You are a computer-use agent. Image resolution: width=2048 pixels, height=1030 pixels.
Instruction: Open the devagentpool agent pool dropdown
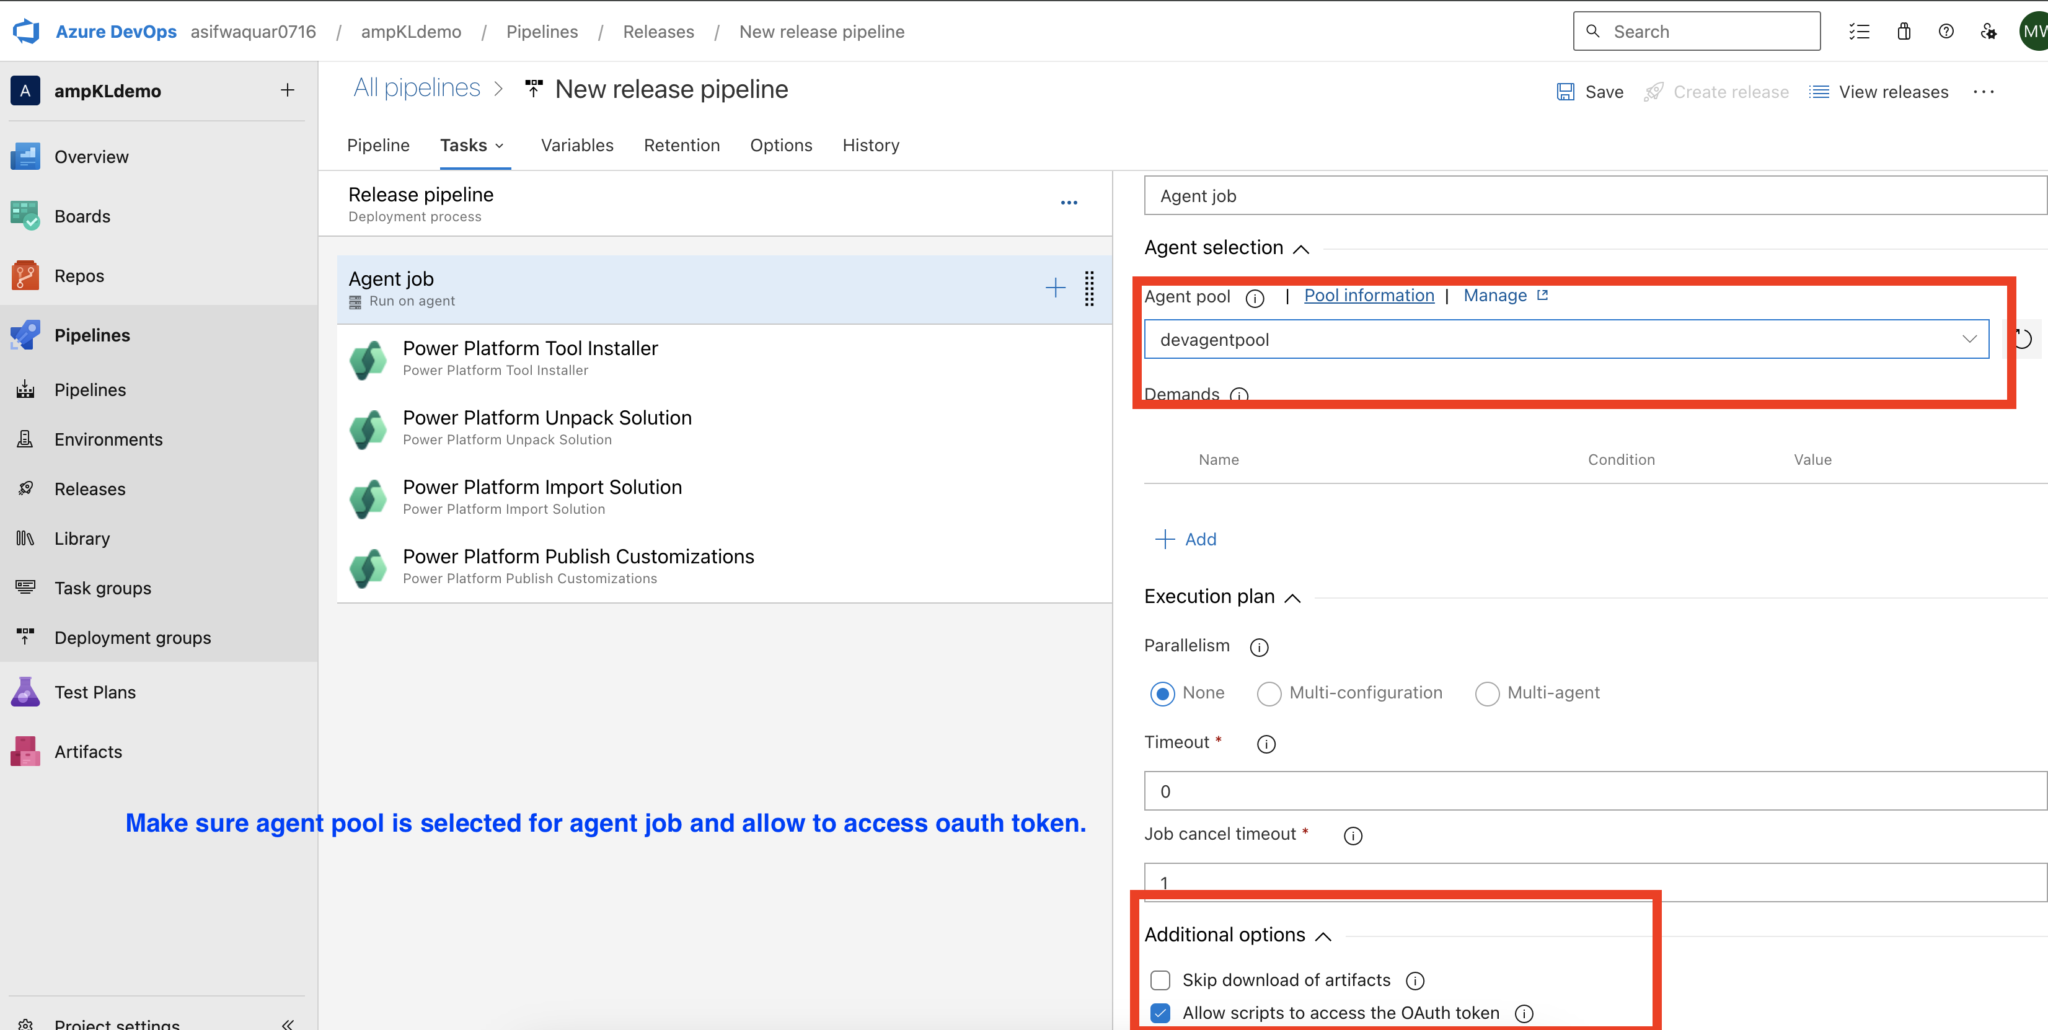coord(1566,339)
